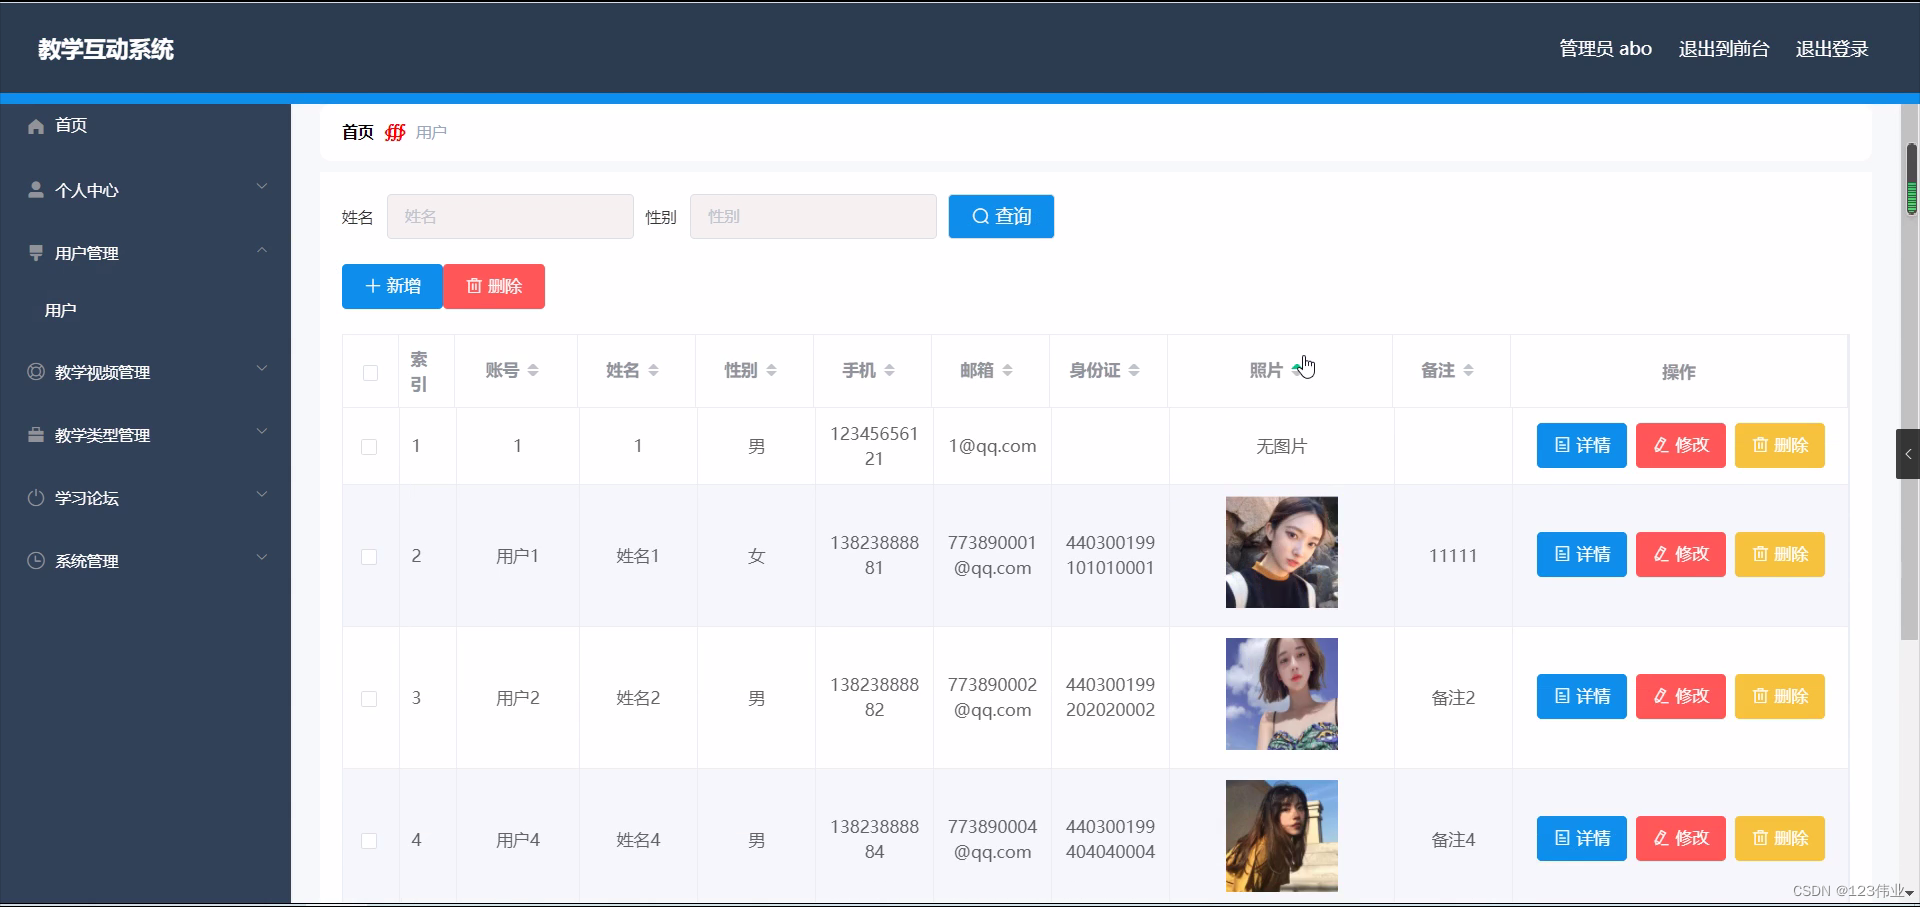The height and width of the screenshot is (907, 1920).
Task: Click the plus icon on 新增 button
Action: (371, 286)
